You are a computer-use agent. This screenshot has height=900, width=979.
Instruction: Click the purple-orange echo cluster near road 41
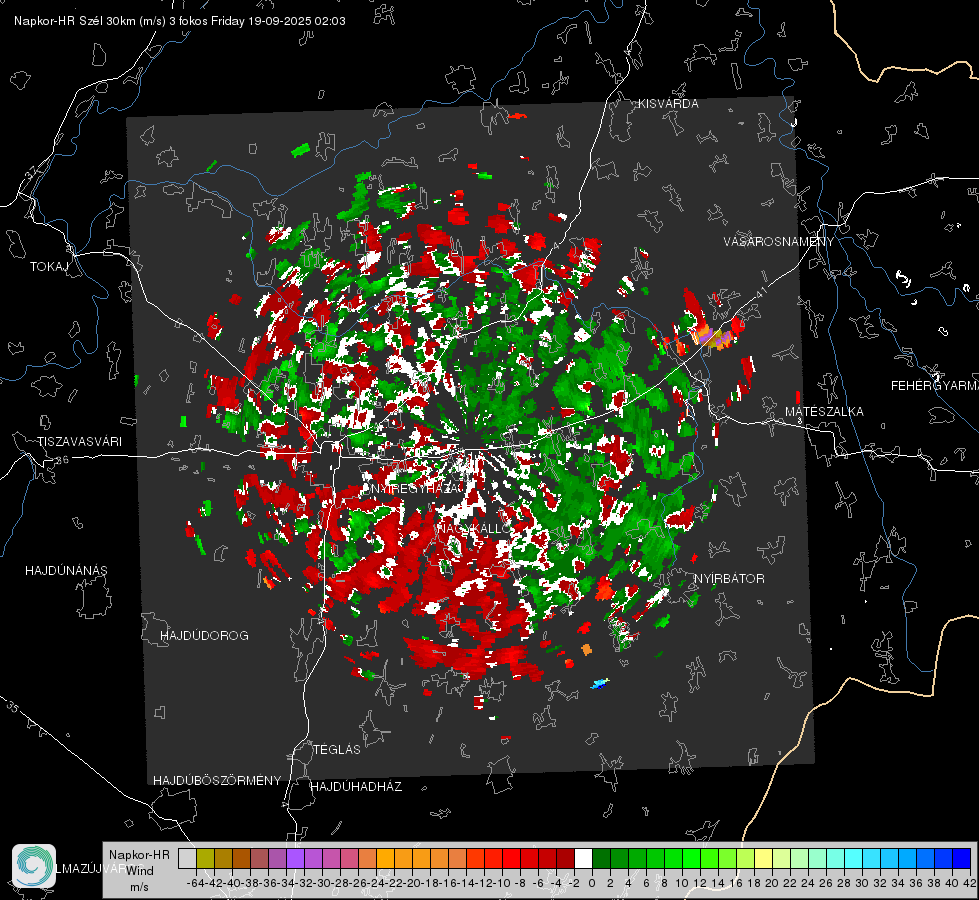tap(715, 337)
